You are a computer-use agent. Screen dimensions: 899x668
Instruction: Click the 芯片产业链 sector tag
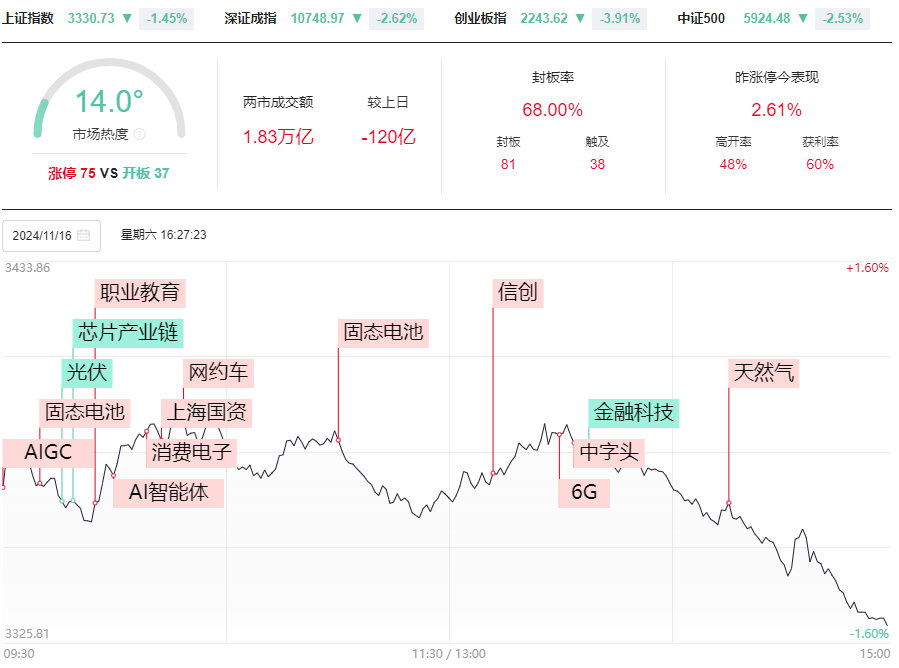coord(128,333)
